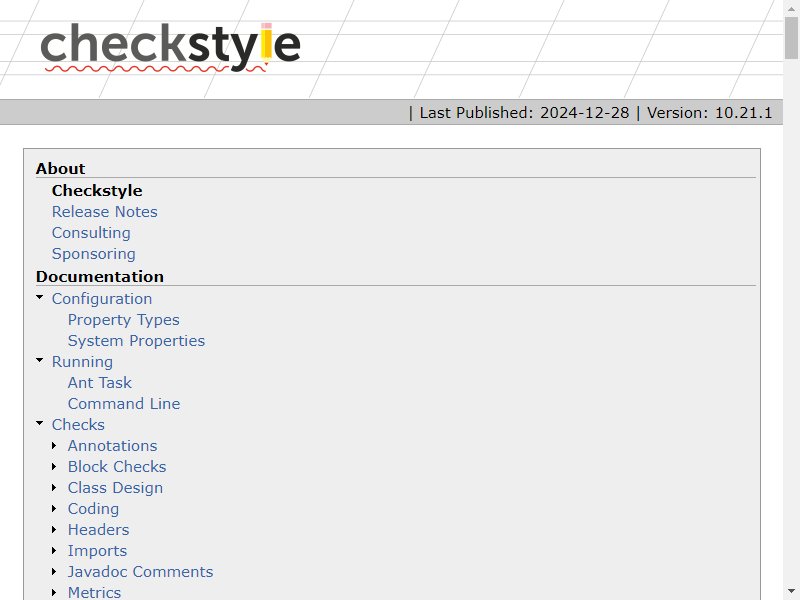Open the Block Checks link
Image resolution: width=800 pixels, height=600 pixels.
click(117, 466)
